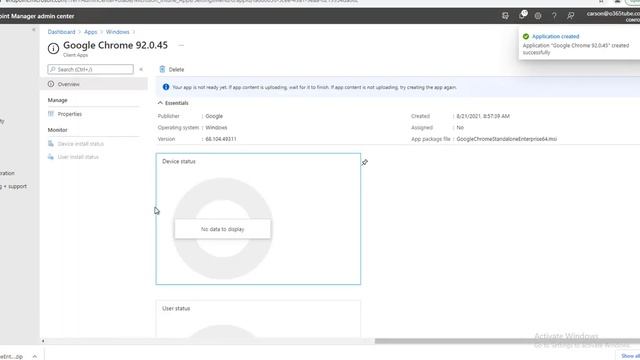Click the app not ready info icon
The image size is (640, 360).
click(x=166, y=87)
